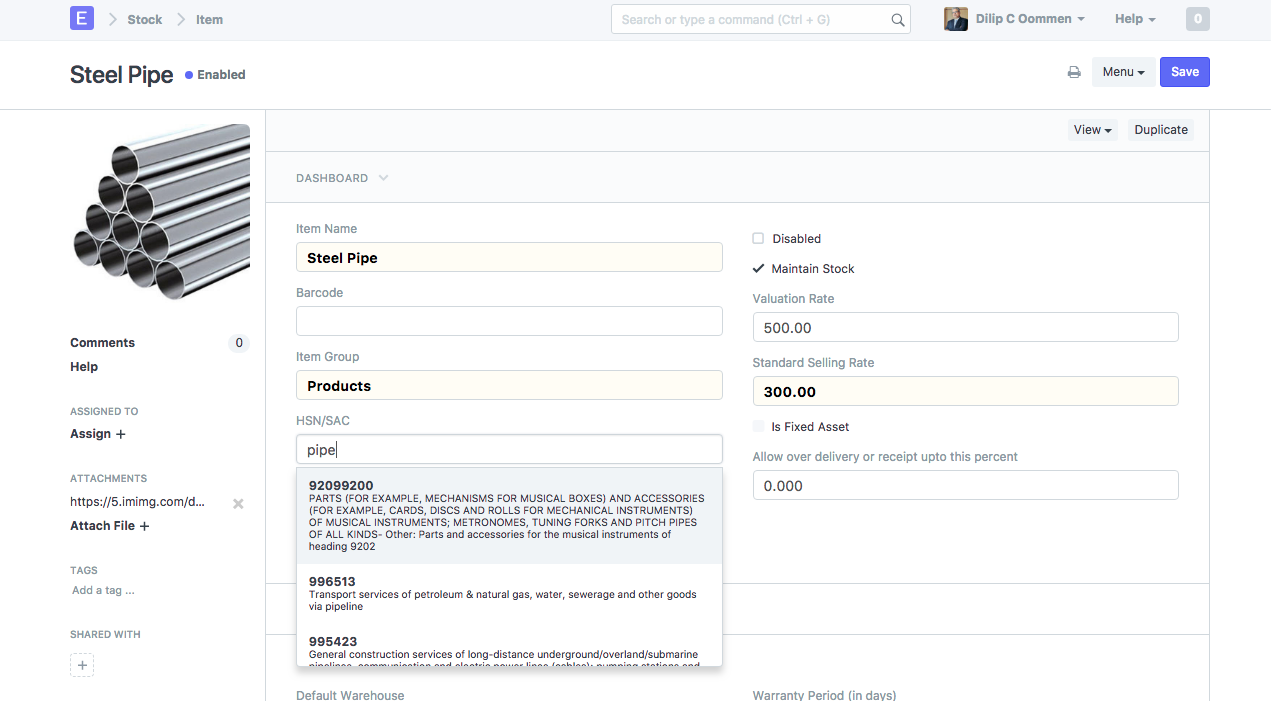The height and width of the screenshot is (701, 1271).
Task: Click the Valuation Rate field
Action: tap(965, 327)
